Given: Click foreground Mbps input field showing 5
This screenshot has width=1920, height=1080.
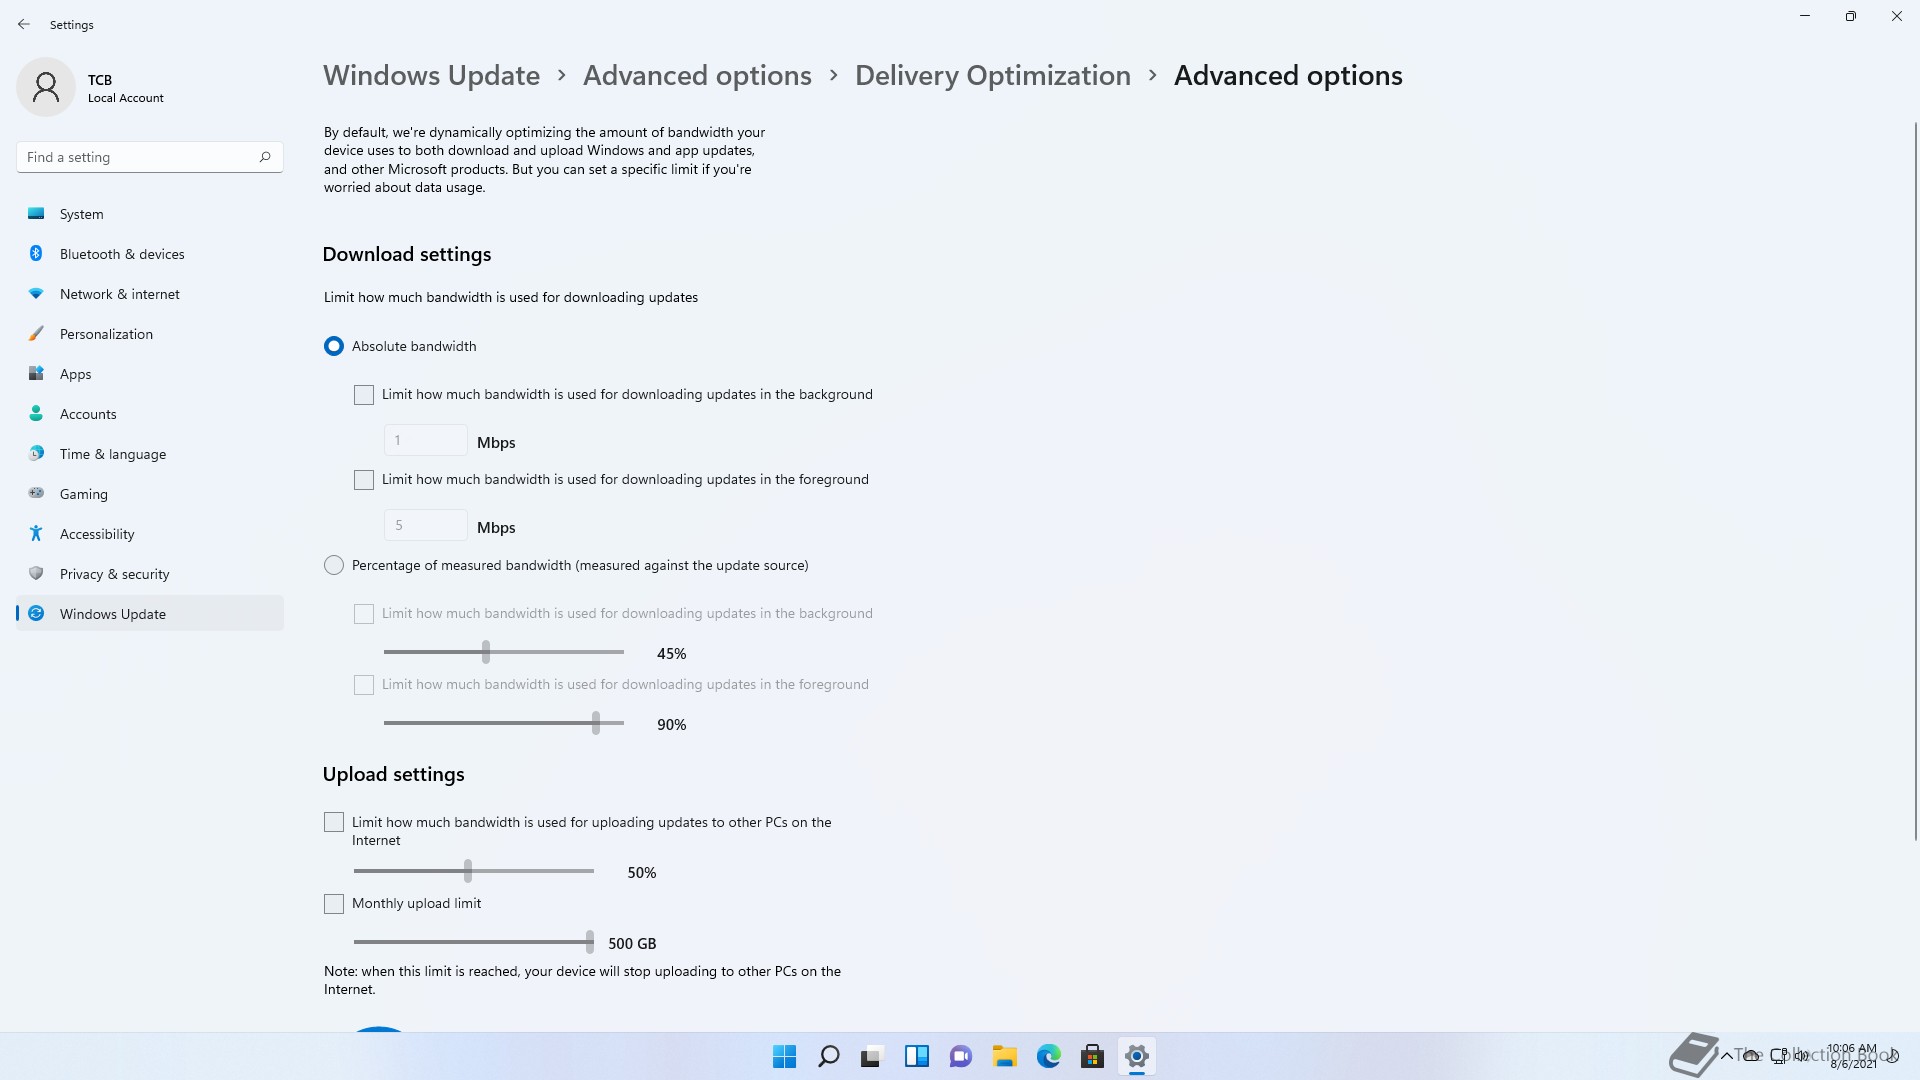Looking at the screenshot, I should point(426,525).
